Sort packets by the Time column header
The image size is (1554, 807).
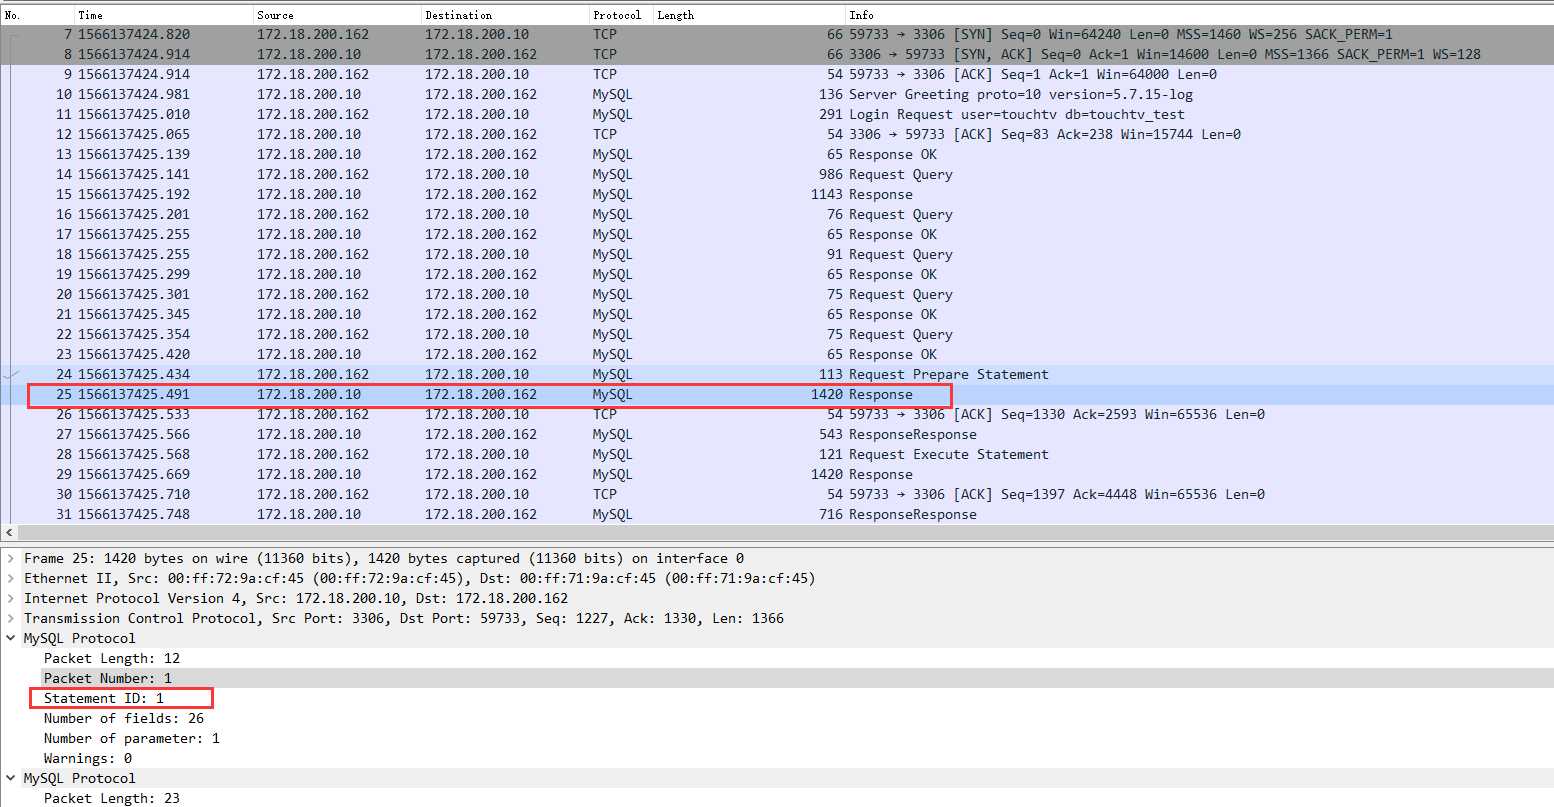[x=164, y=15]
